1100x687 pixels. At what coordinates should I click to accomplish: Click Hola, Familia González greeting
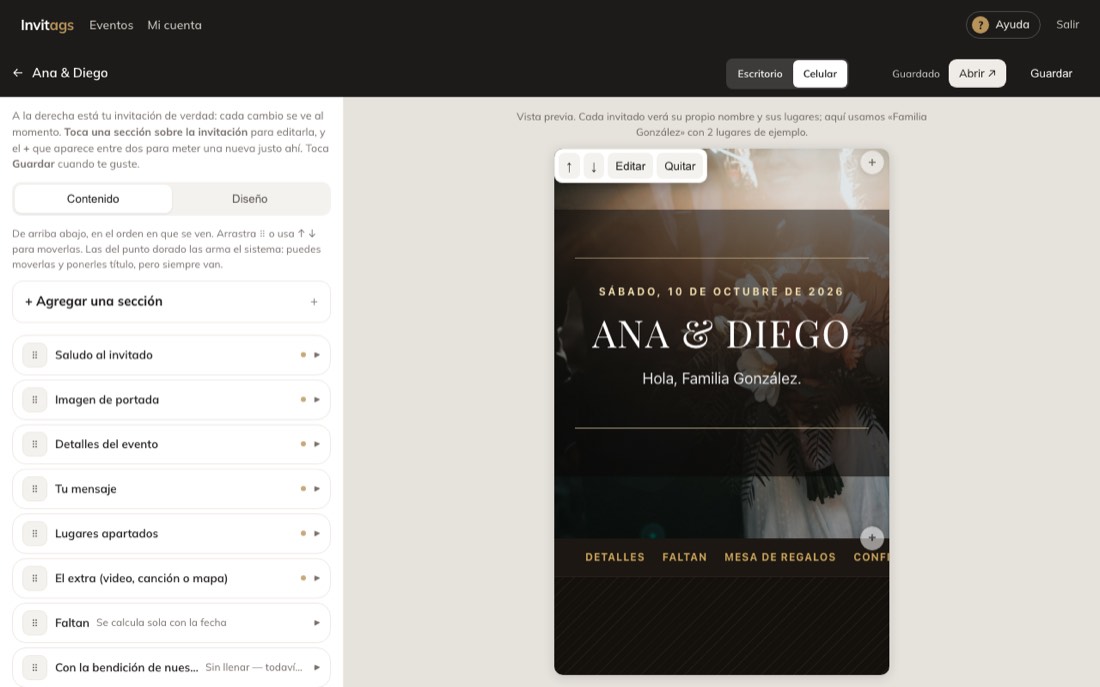pos(721,379)
